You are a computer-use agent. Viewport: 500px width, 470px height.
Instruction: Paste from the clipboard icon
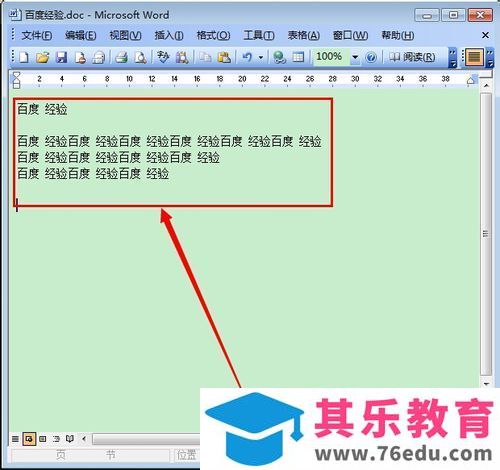(x=224, y=57)
